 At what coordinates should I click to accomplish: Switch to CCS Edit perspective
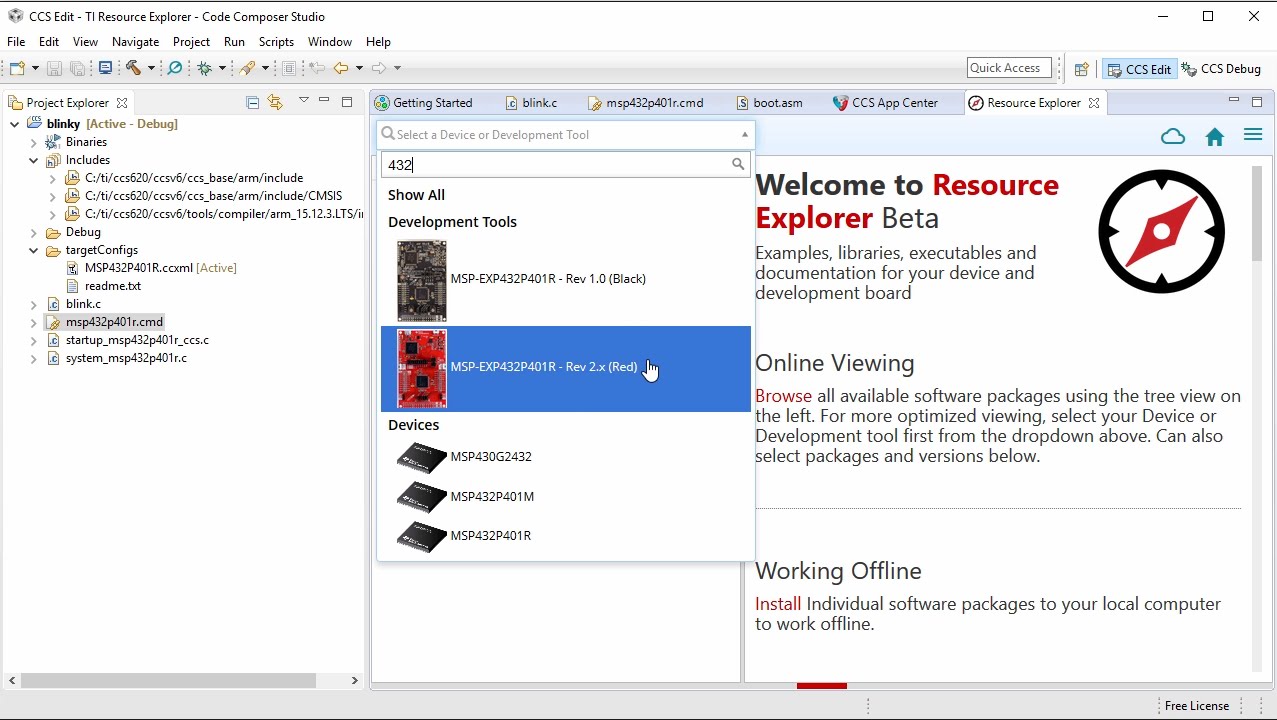tap(1138, 69)
